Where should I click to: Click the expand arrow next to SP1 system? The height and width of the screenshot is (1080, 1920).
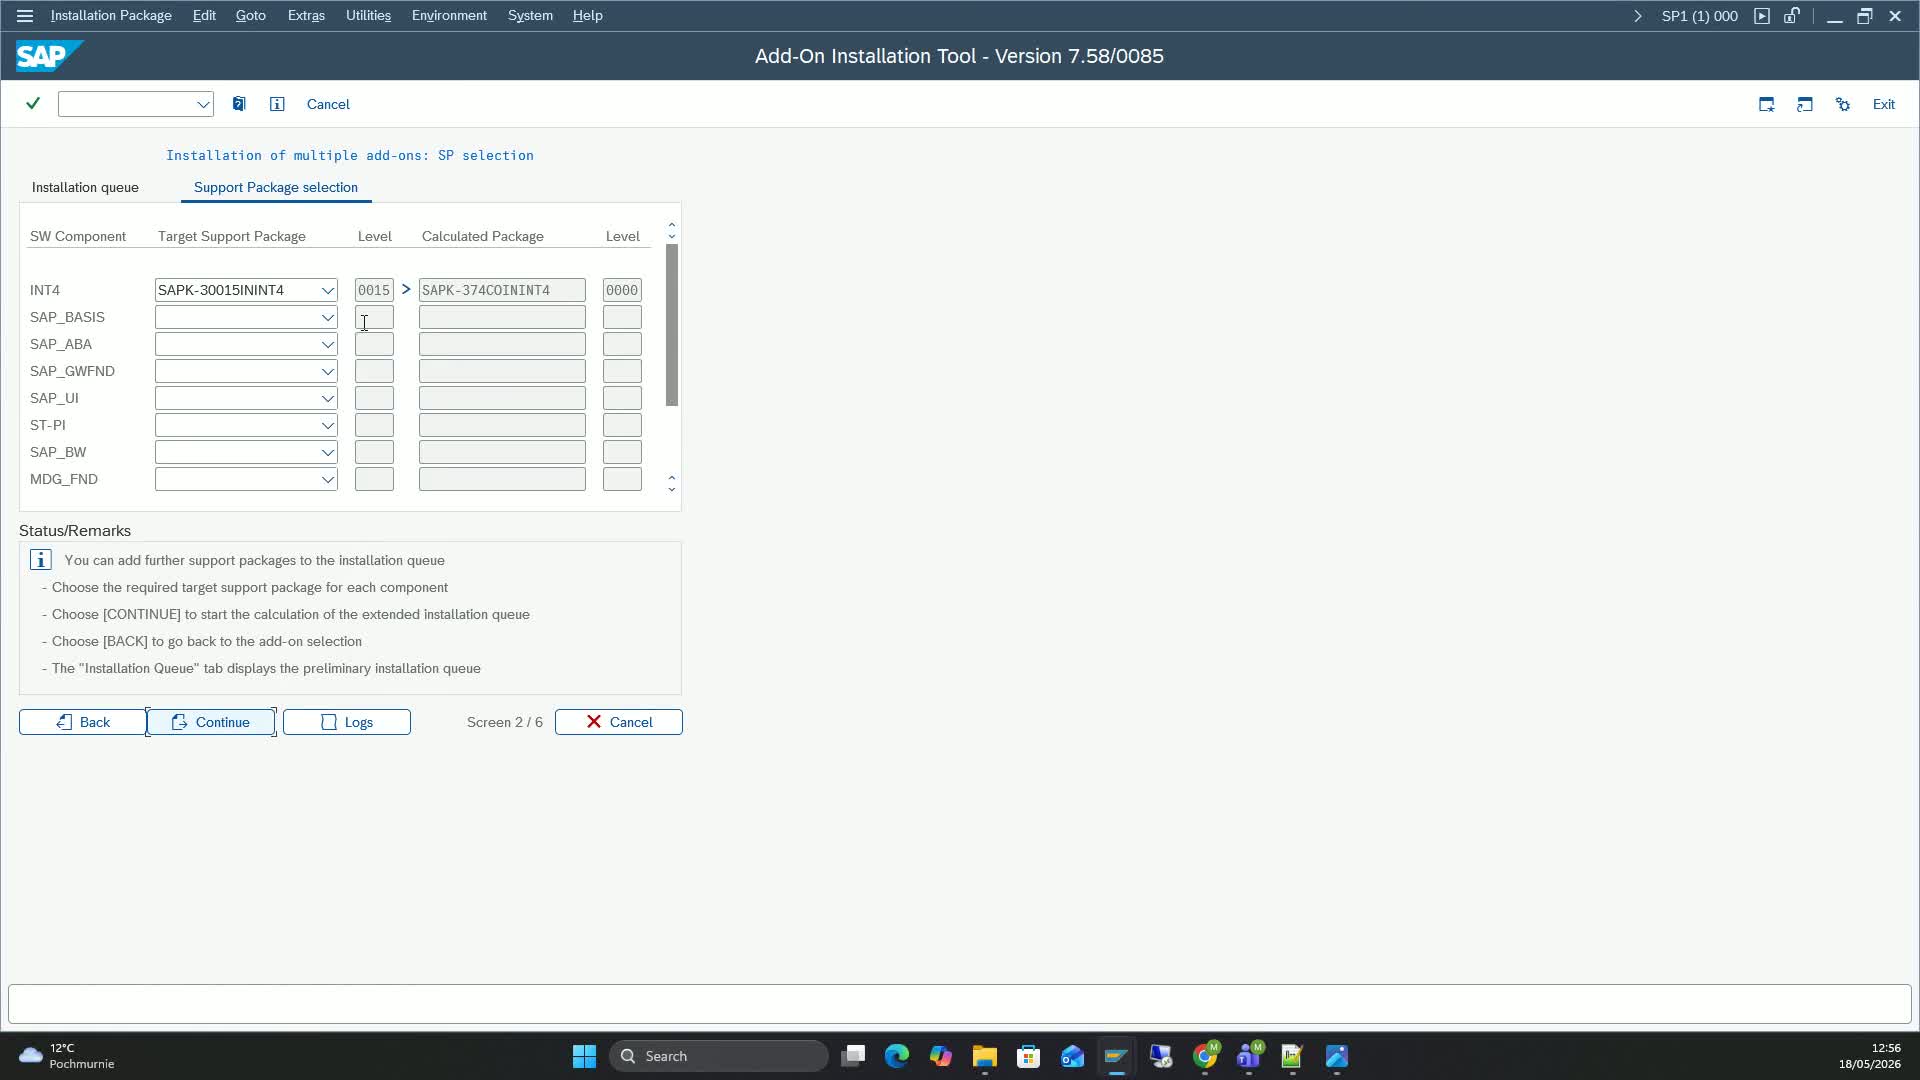click(x=1638, y=16)
